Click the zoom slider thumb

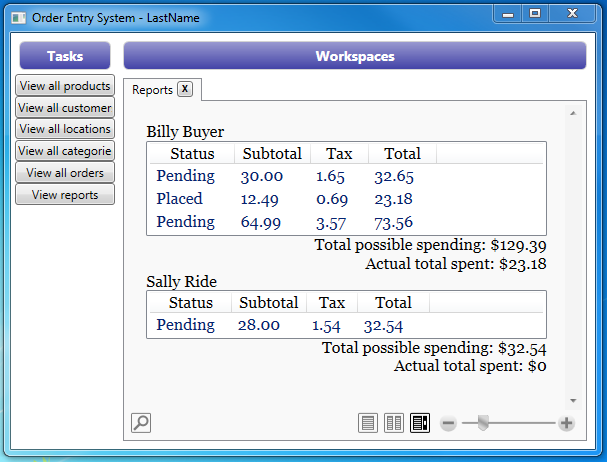coord(483,423)
